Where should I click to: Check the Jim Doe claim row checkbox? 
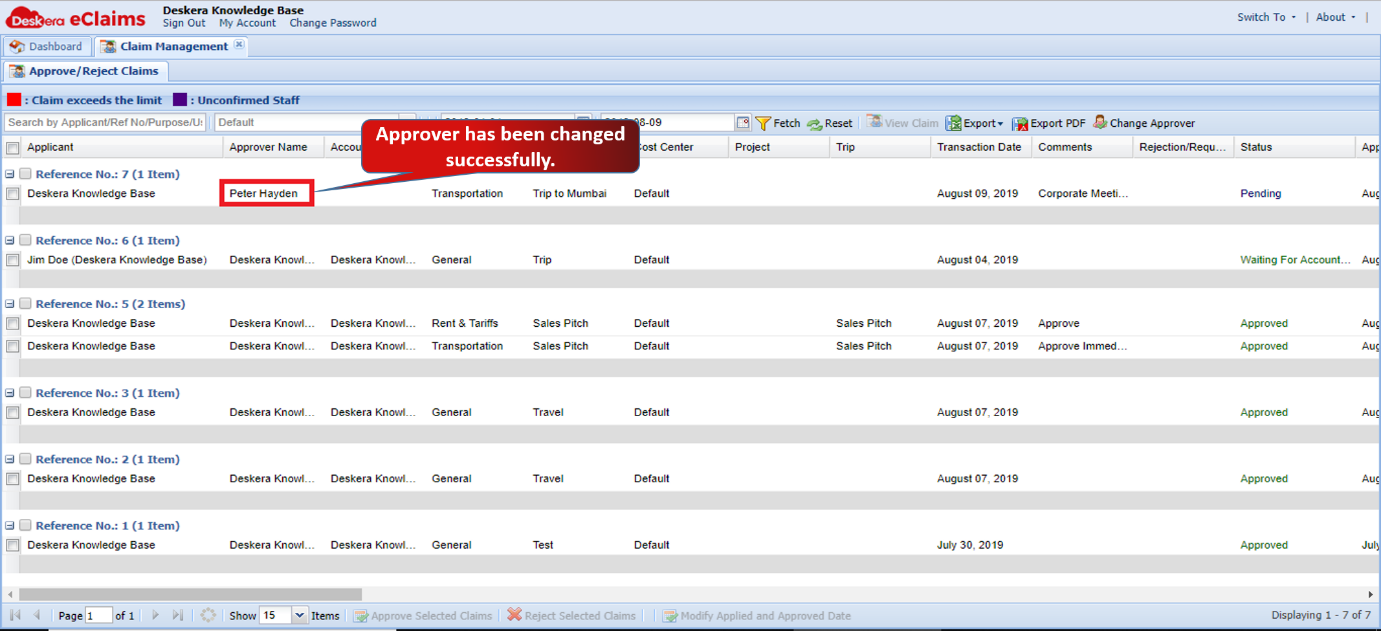[x=13, y=260]
